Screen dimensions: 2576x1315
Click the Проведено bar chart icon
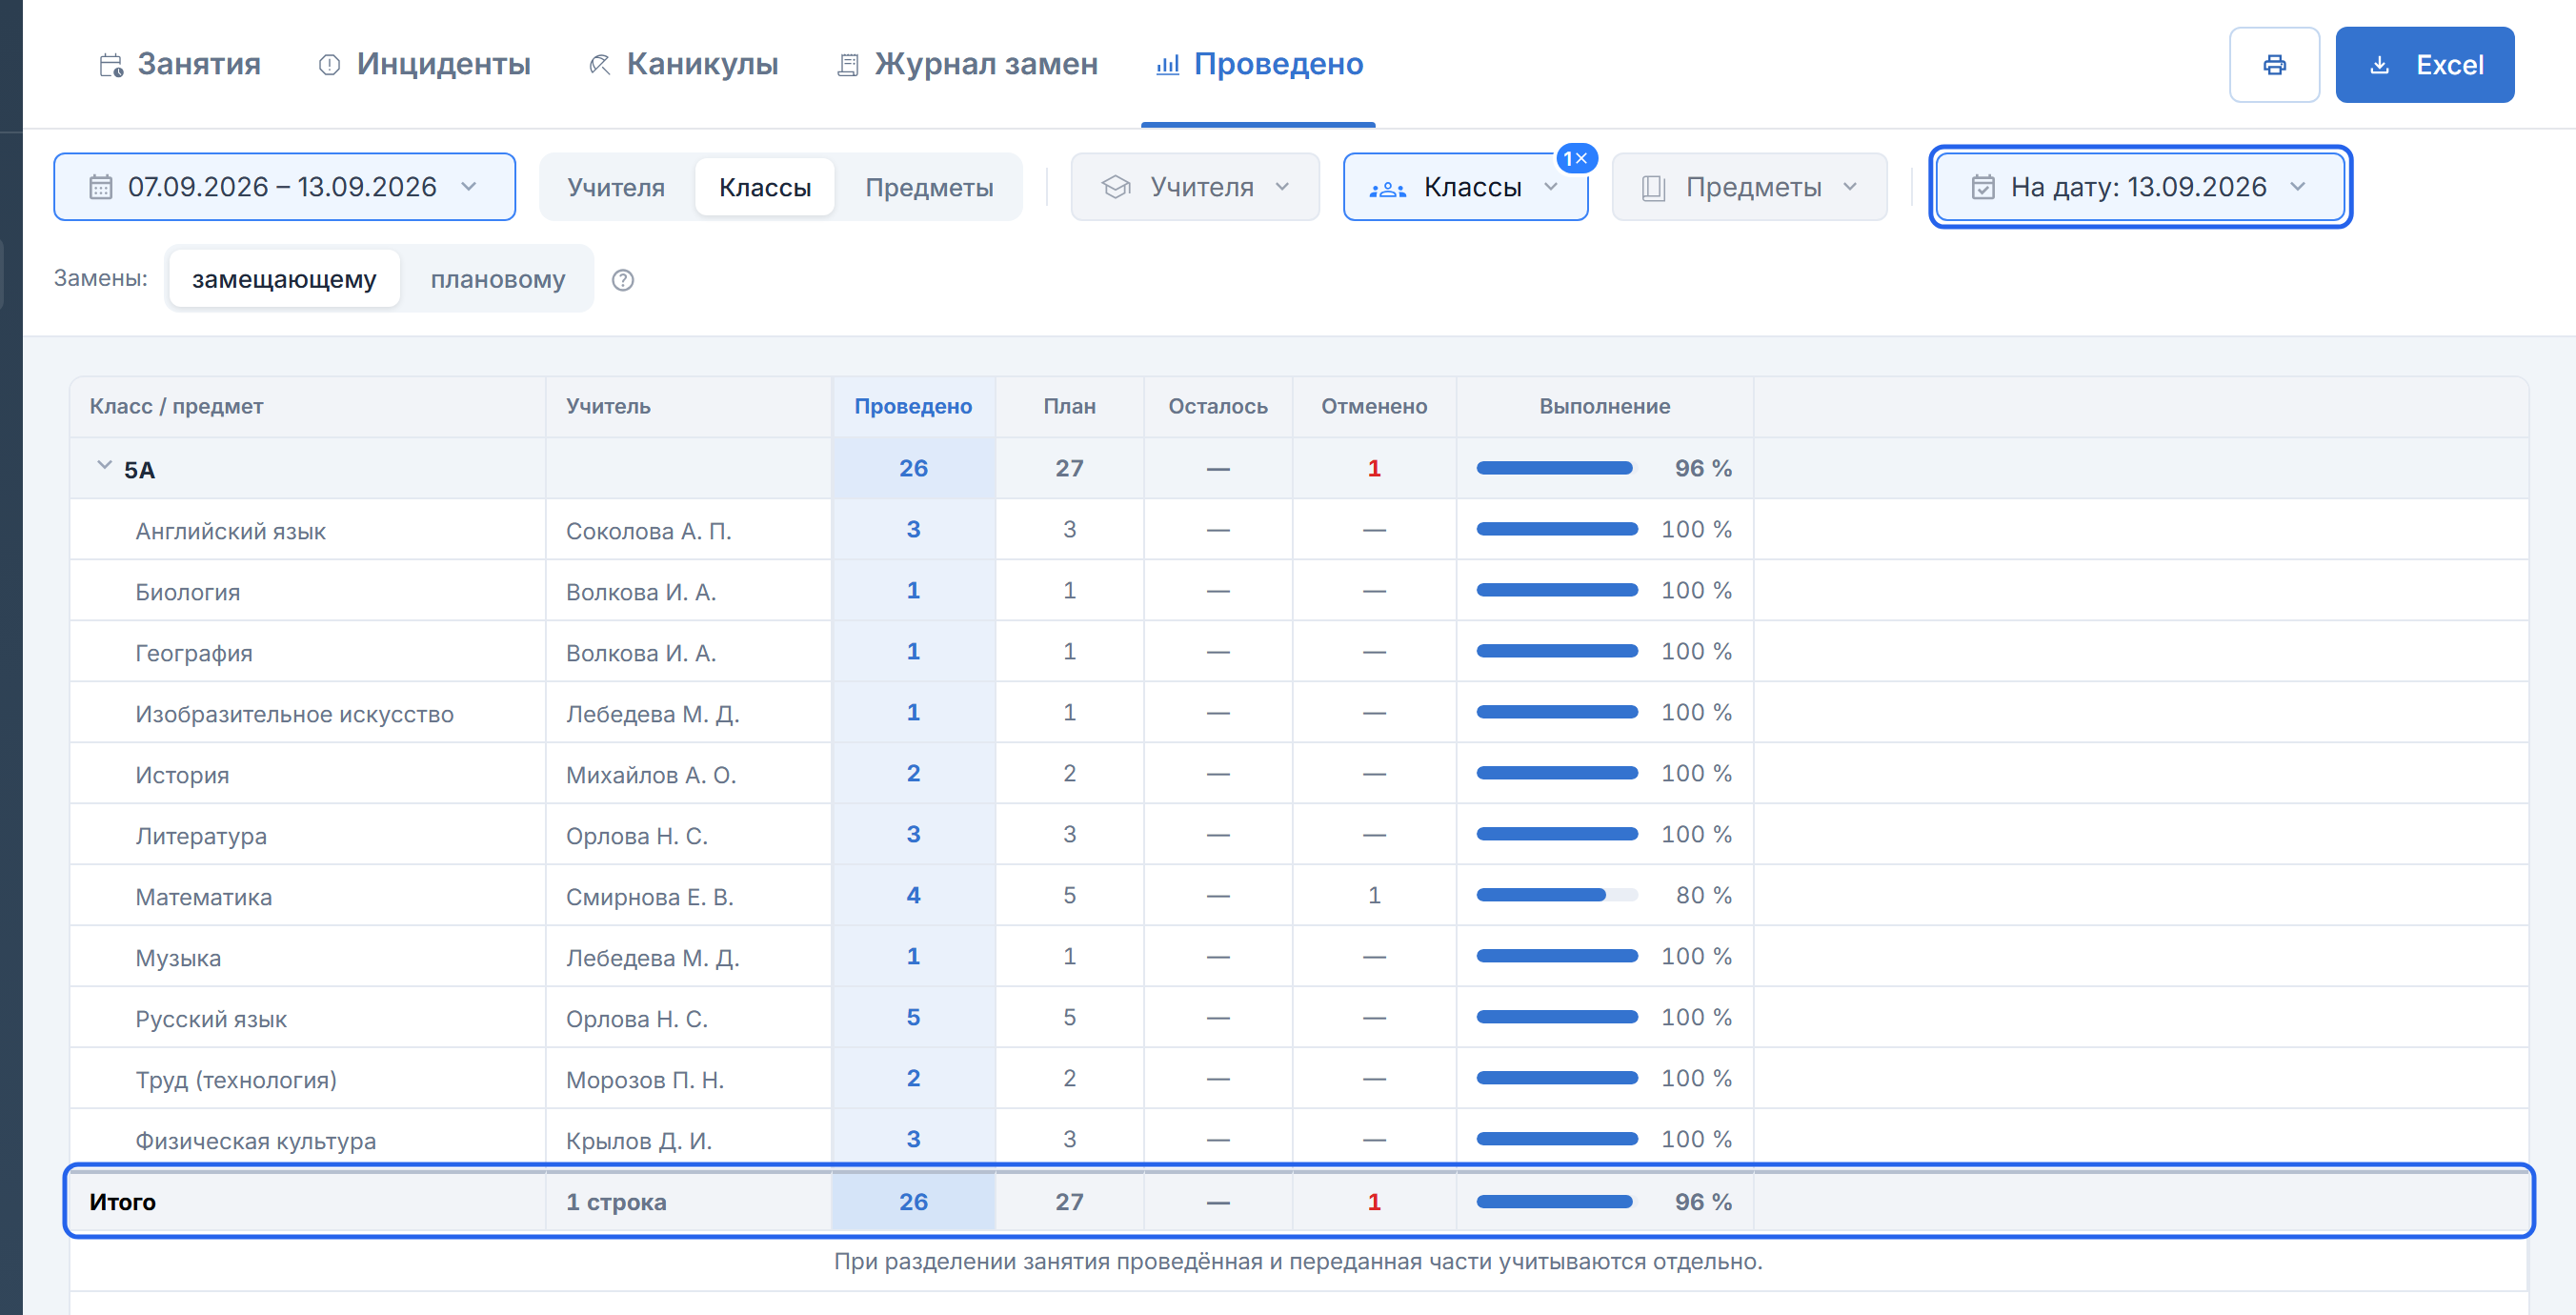click(1167, 65)
